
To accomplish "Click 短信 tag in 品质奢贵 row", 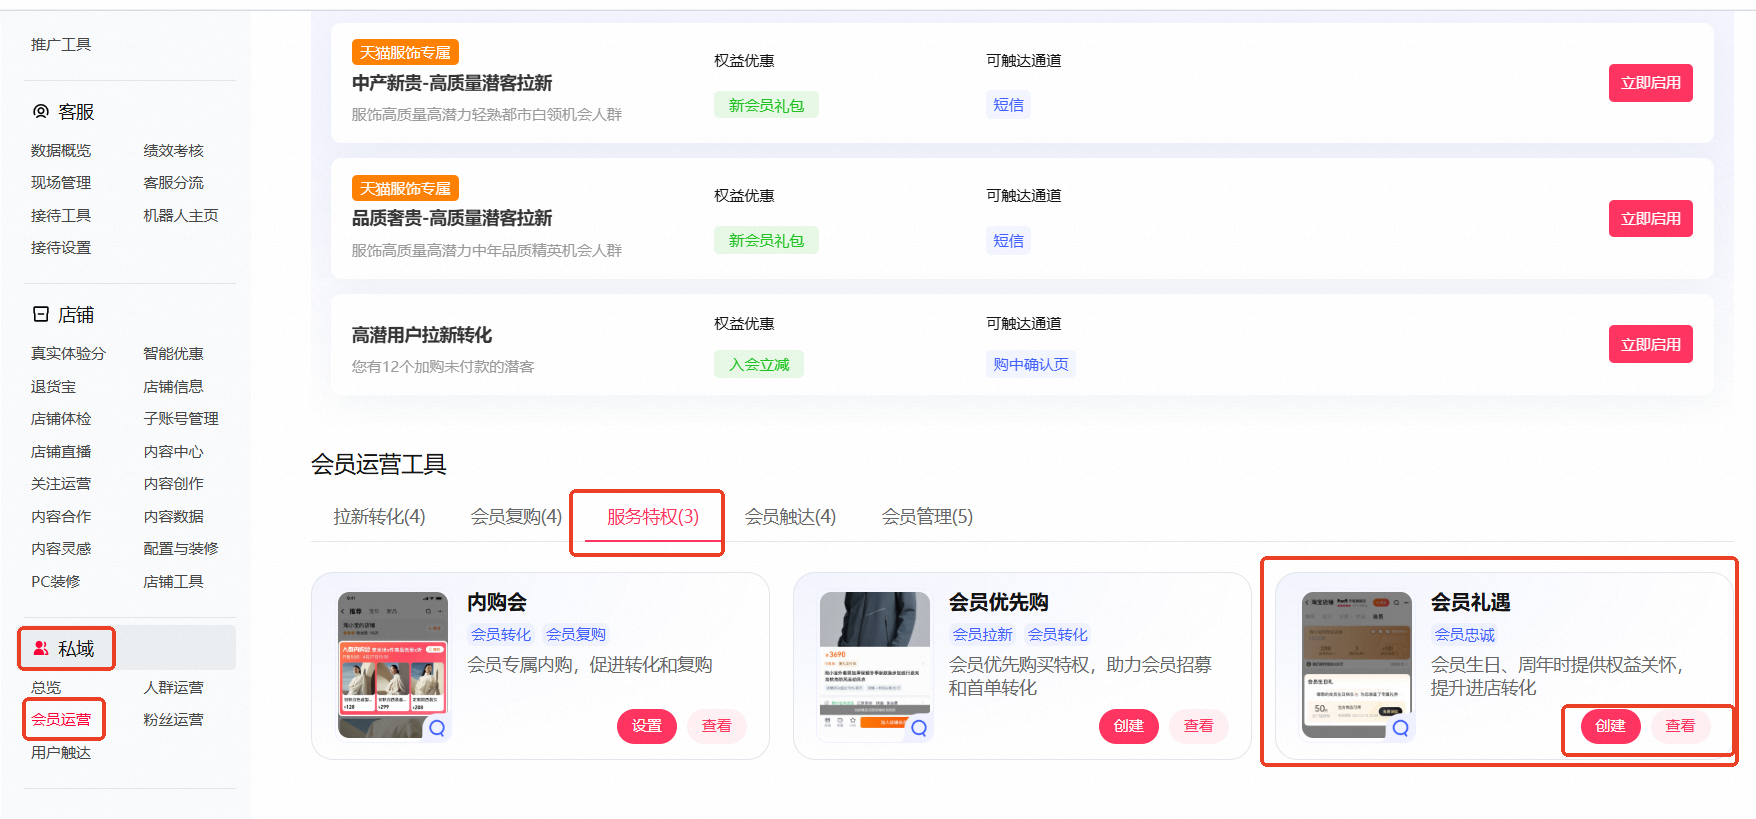I will 1008,241.
